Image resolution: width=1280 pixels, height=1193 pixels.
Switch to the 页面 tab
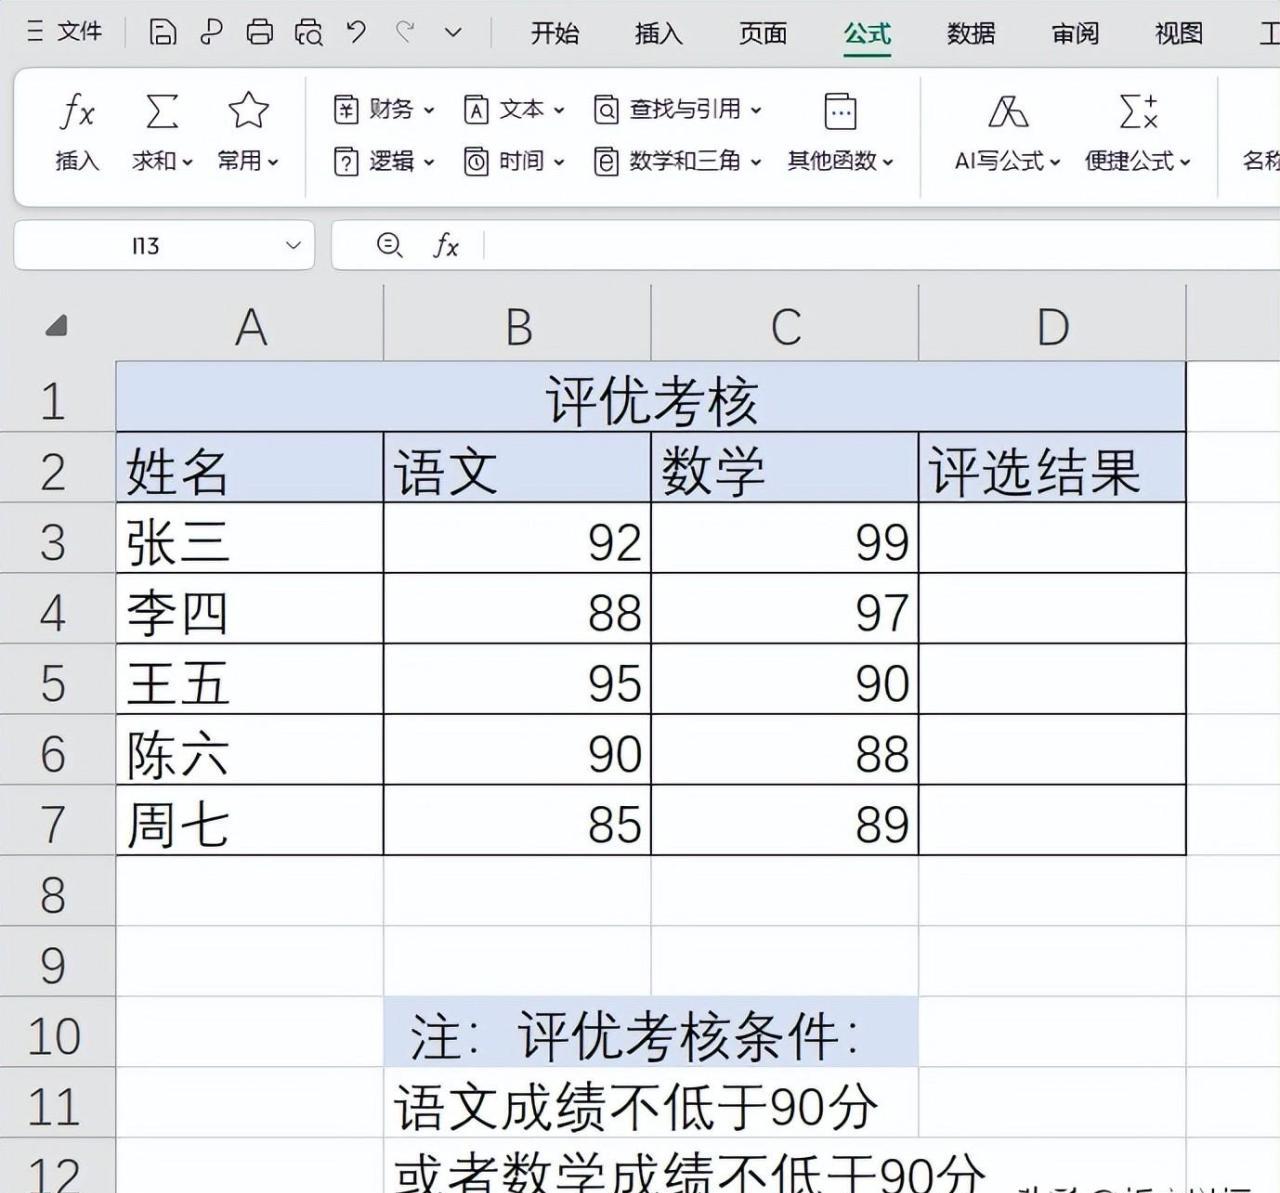[x=763, y=33]
